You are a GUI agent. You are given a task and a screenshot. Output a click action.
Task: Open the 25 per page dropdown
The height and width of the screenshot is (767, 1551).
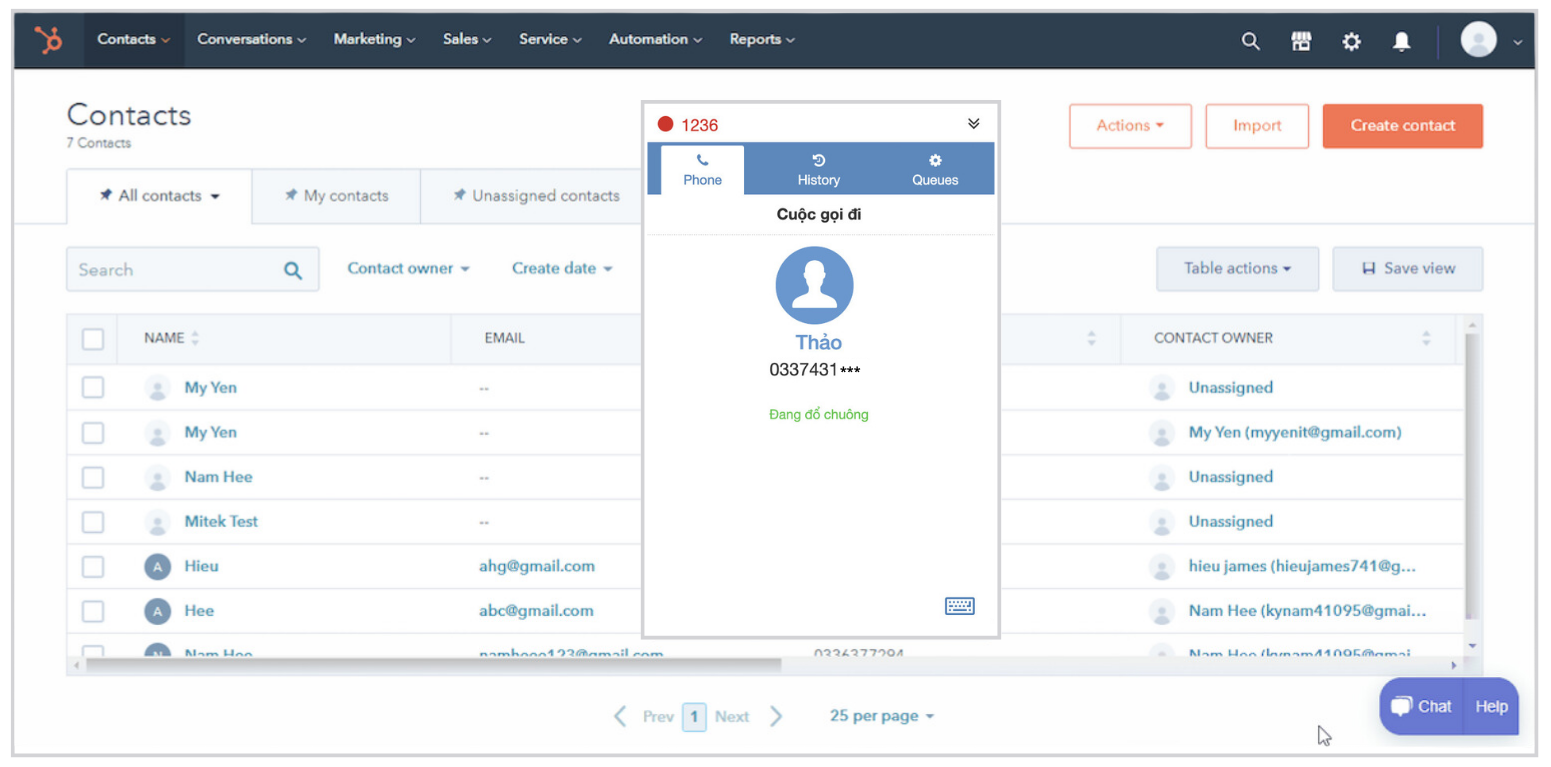coord(881,716)
